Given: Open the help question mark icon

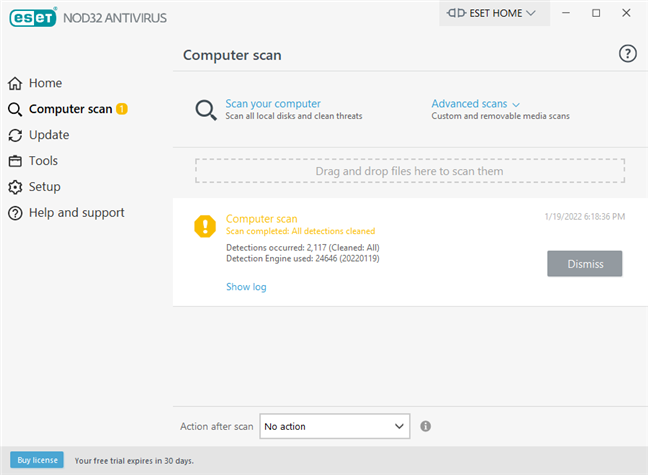Looking at the screenshot, I should point(627,53).
